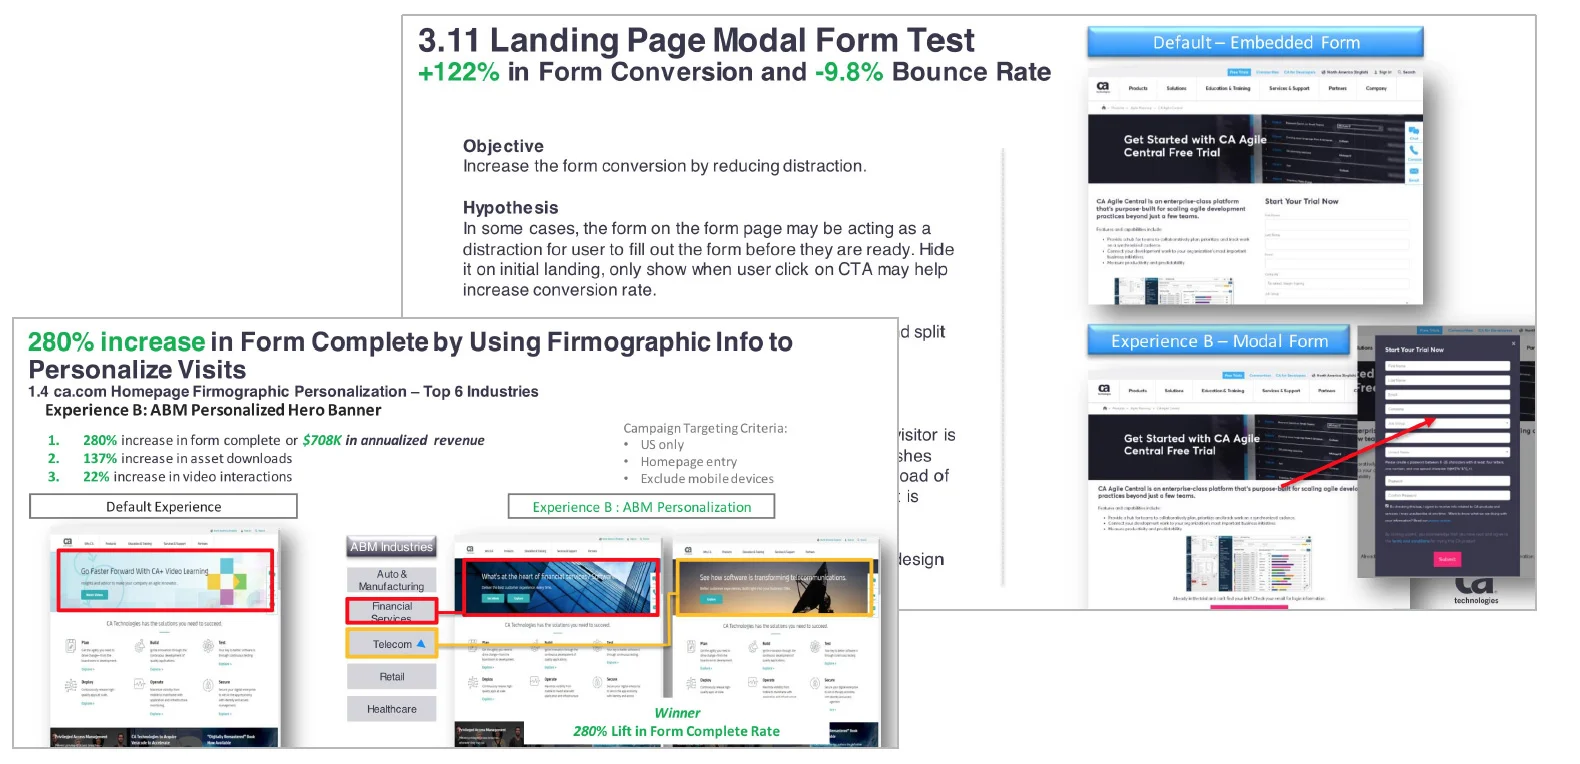Click '137% increase in asset downloads' bullet

pos(187,458)
